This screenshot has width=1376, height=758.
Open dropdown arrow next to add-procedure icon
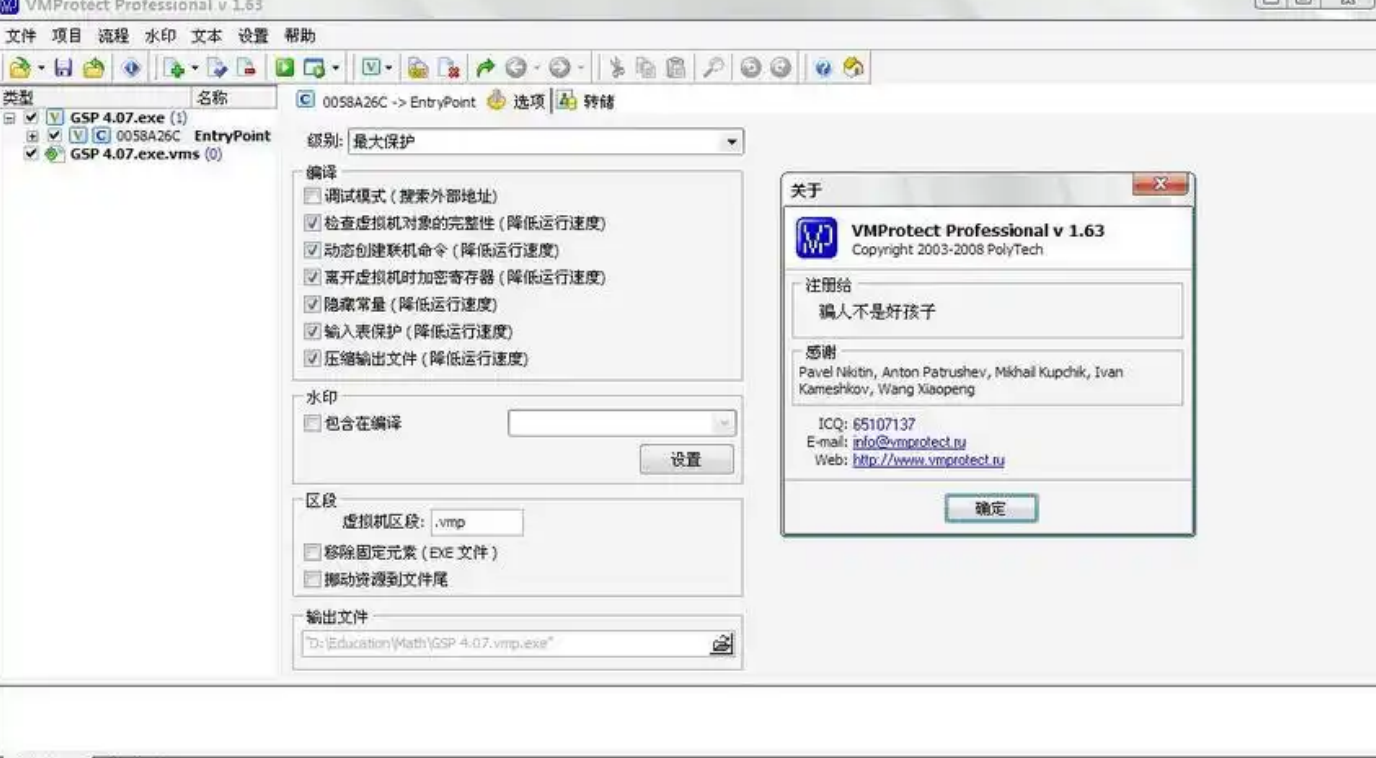pos(195,68)
